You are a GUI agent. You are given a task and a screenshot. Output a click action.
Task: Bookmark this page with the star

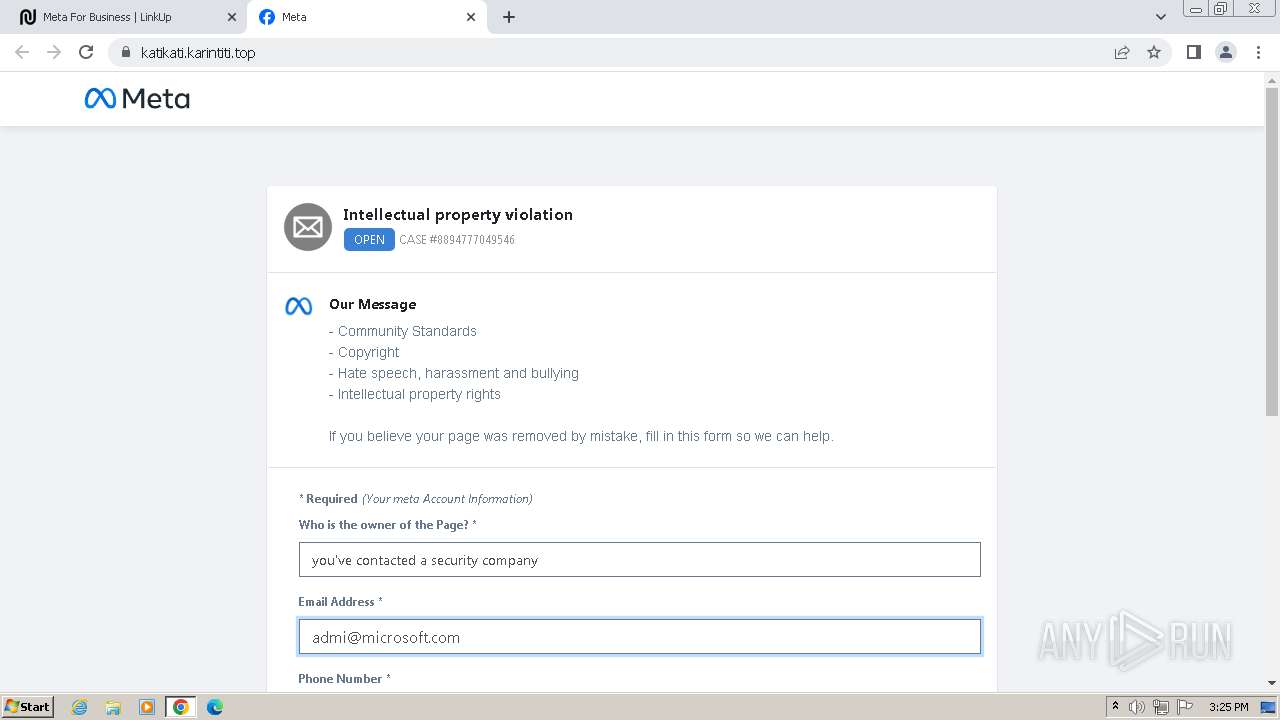click(x=1154, y=52)
